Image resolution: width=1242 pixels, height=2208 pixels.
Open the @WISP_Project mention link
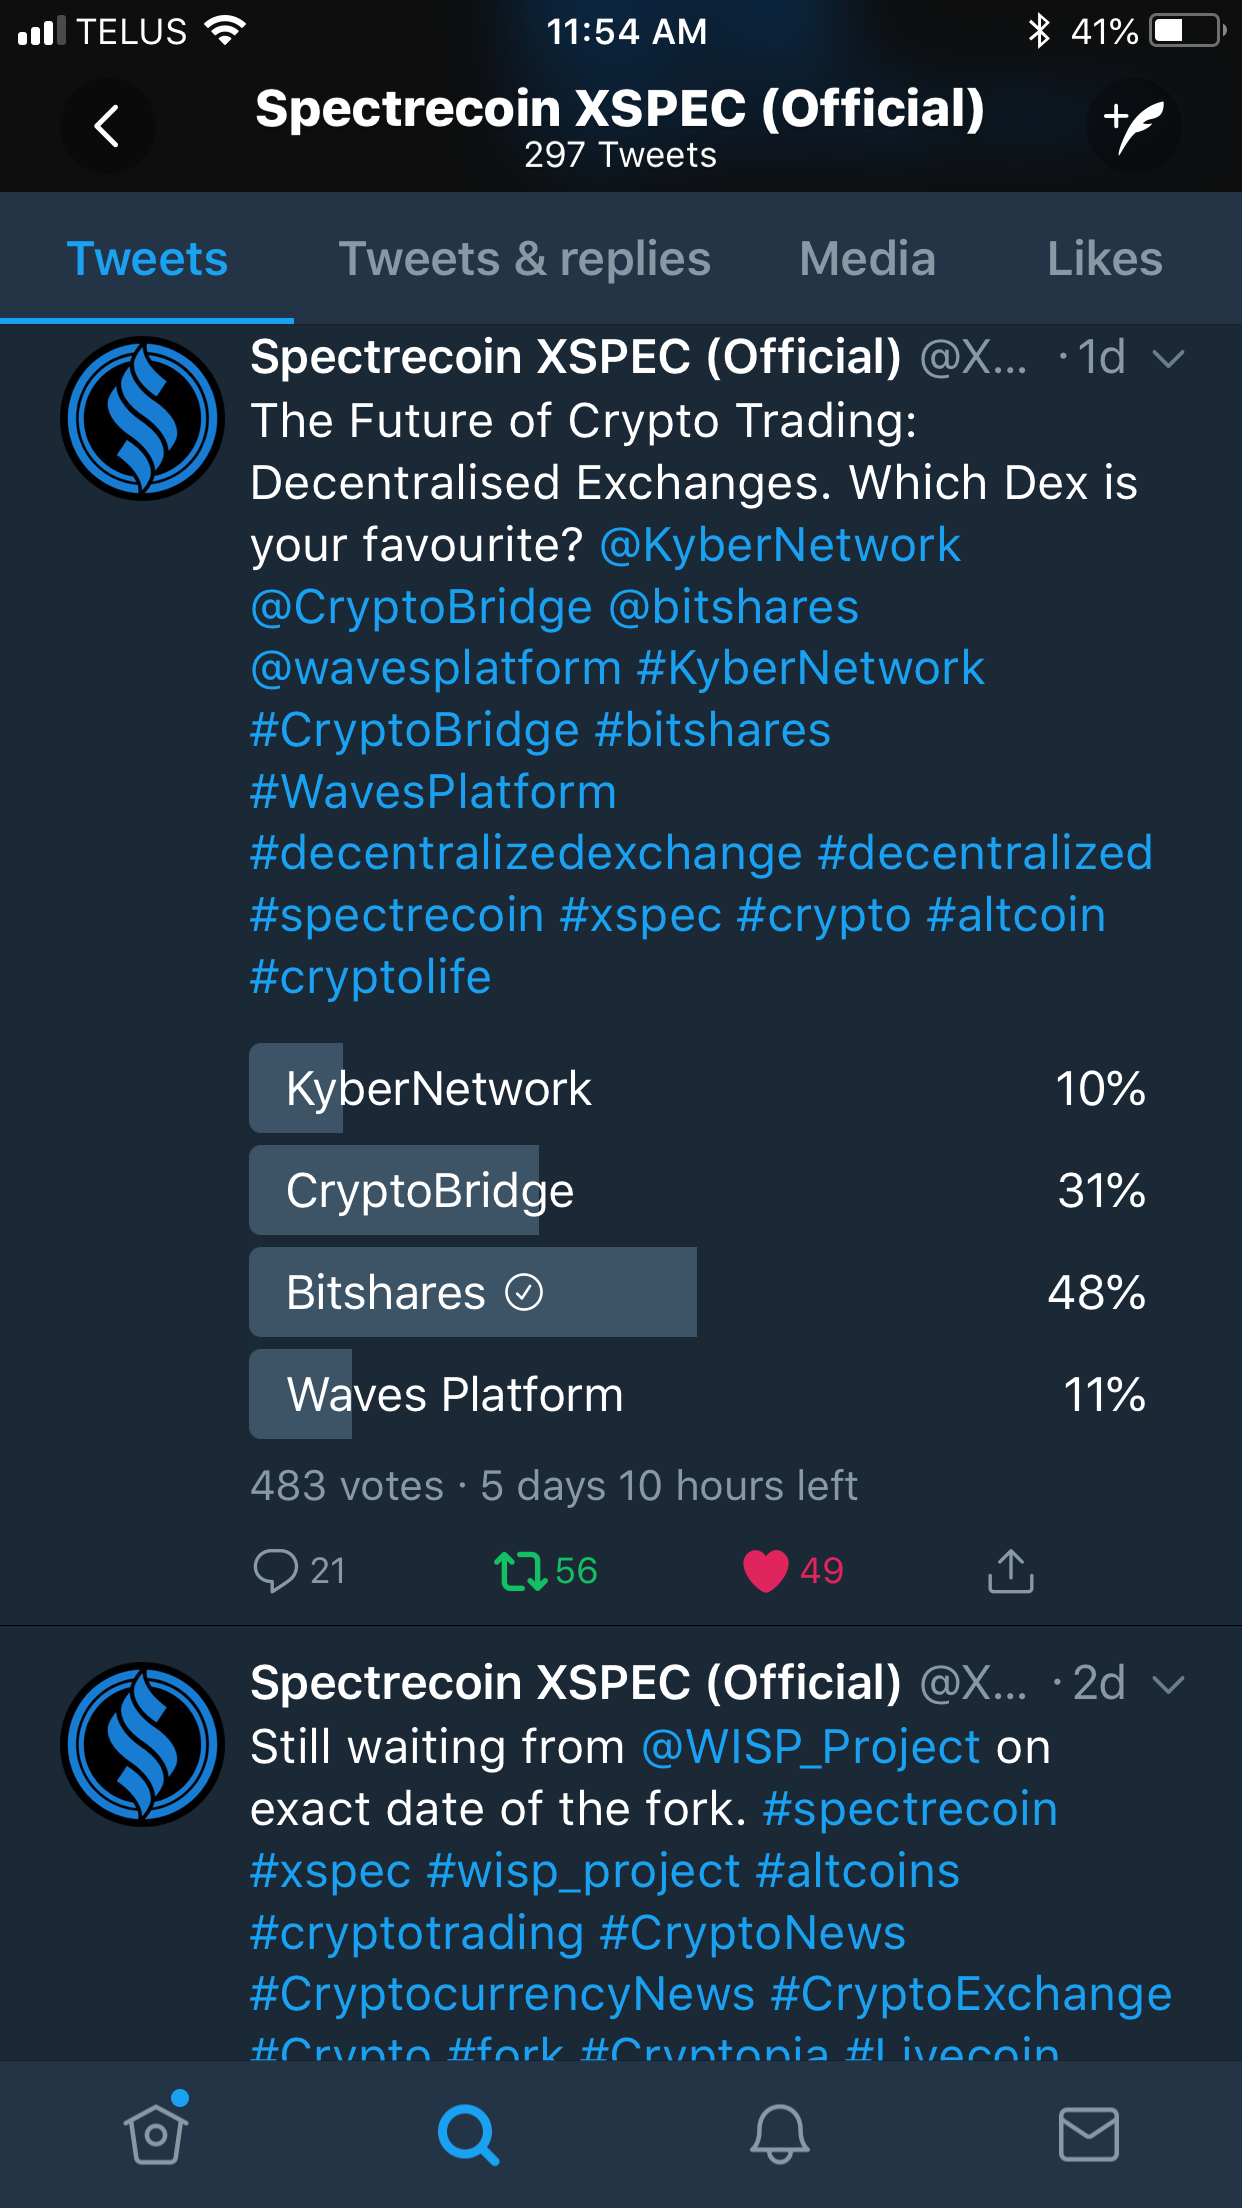click(x=811, y=1748)
